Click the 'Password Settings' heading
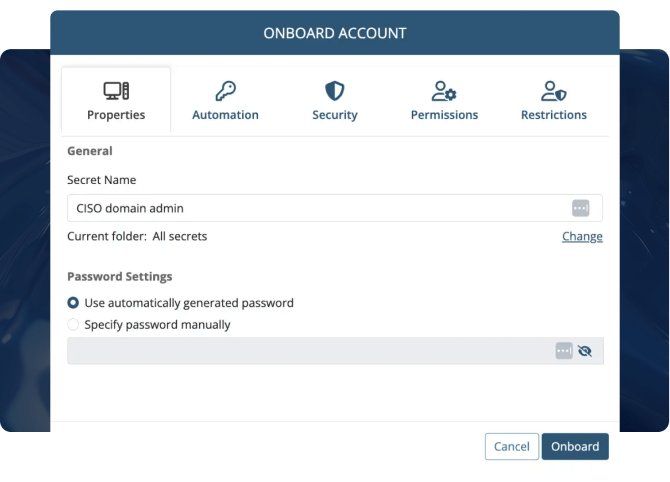670x482 pixels. tap(120, 276)
